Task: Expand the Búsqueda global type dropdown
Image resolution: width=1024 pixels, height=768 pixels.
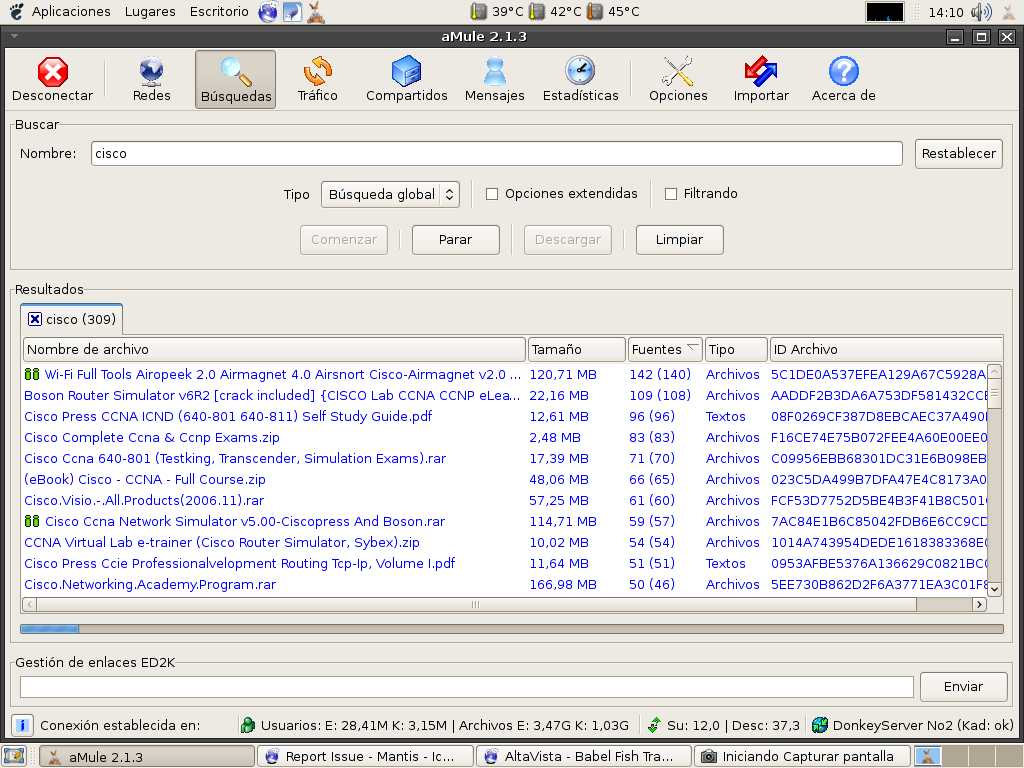Action: 390,194
